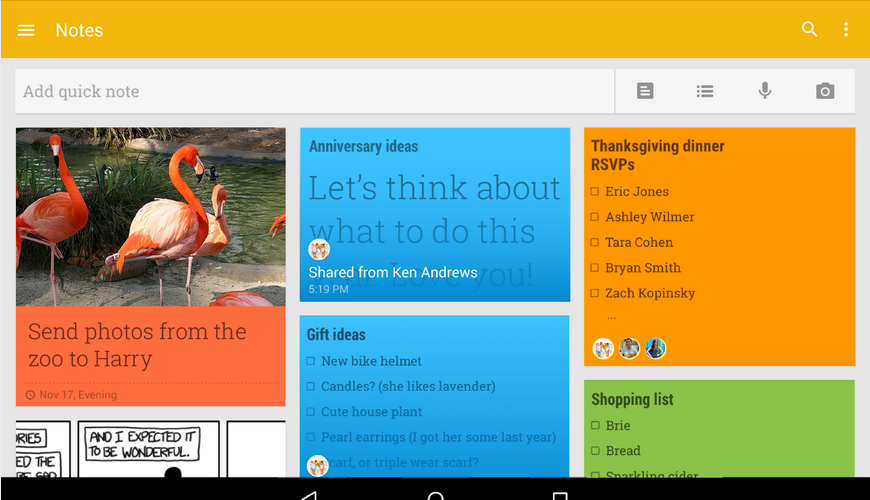Viewport: 870px width, 500px height.
Task: Create a new text note icon
Action: [645, 90]
